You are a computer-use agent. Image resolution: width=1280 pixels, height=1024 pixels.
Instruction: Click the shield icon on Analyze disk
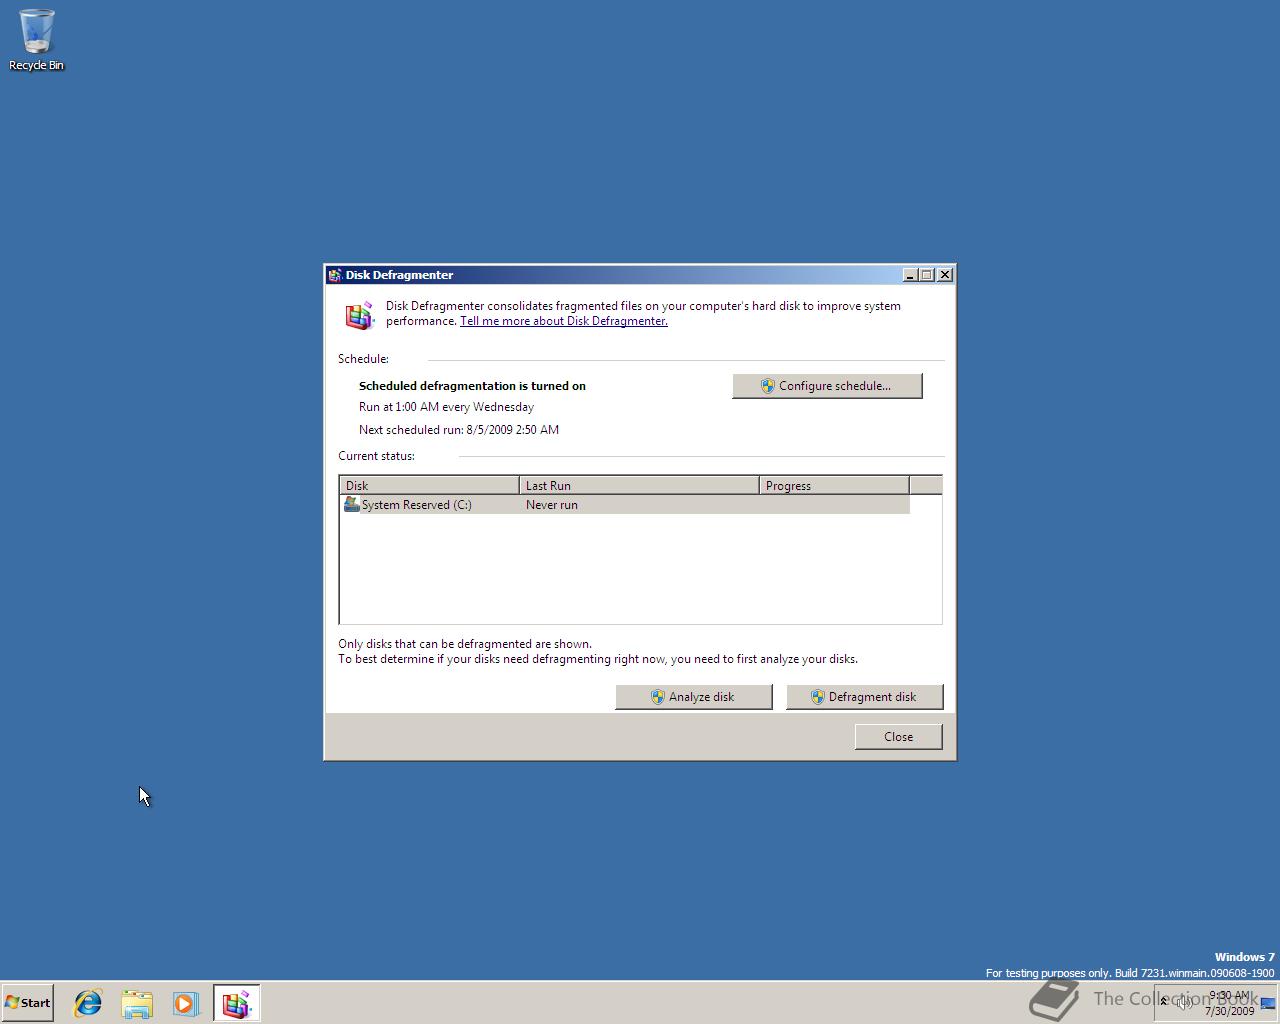[x=657, y=697]
